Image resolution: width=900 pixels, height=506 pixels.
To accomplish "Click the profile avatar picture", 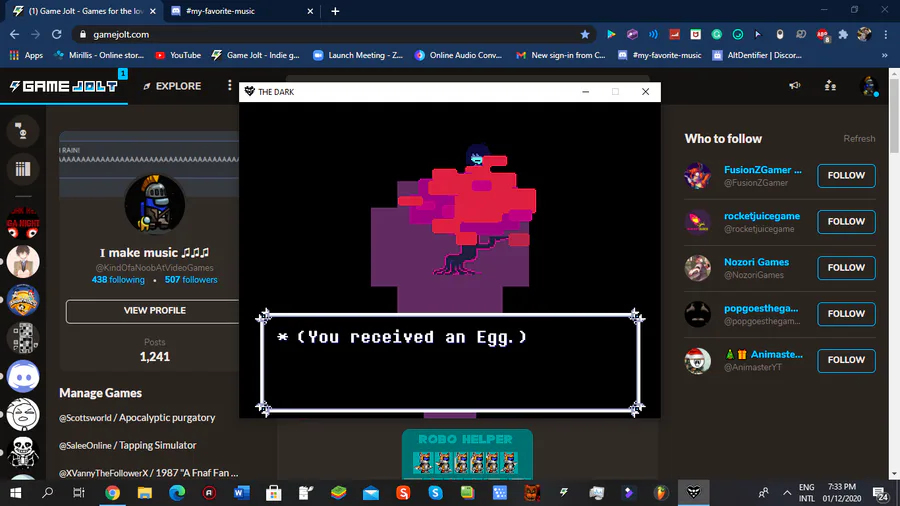I will (154, 204).
